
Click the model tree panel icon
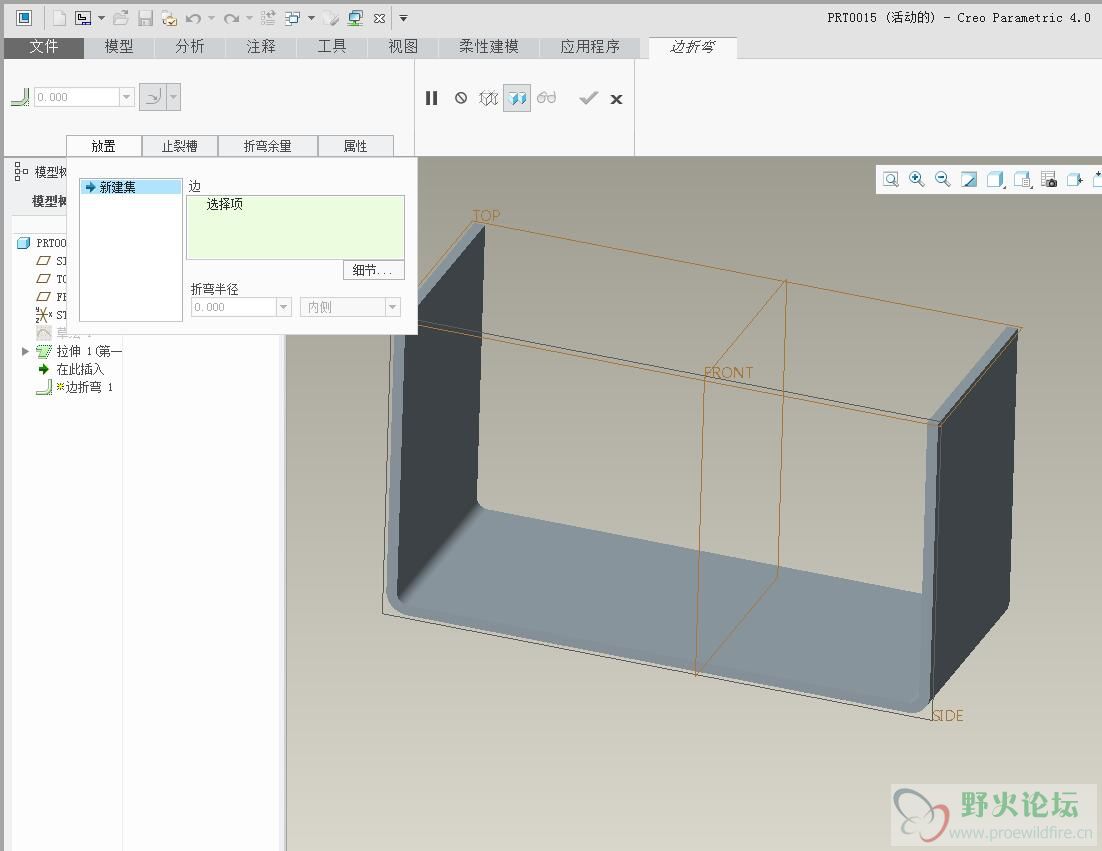click(x=21, y=171)
